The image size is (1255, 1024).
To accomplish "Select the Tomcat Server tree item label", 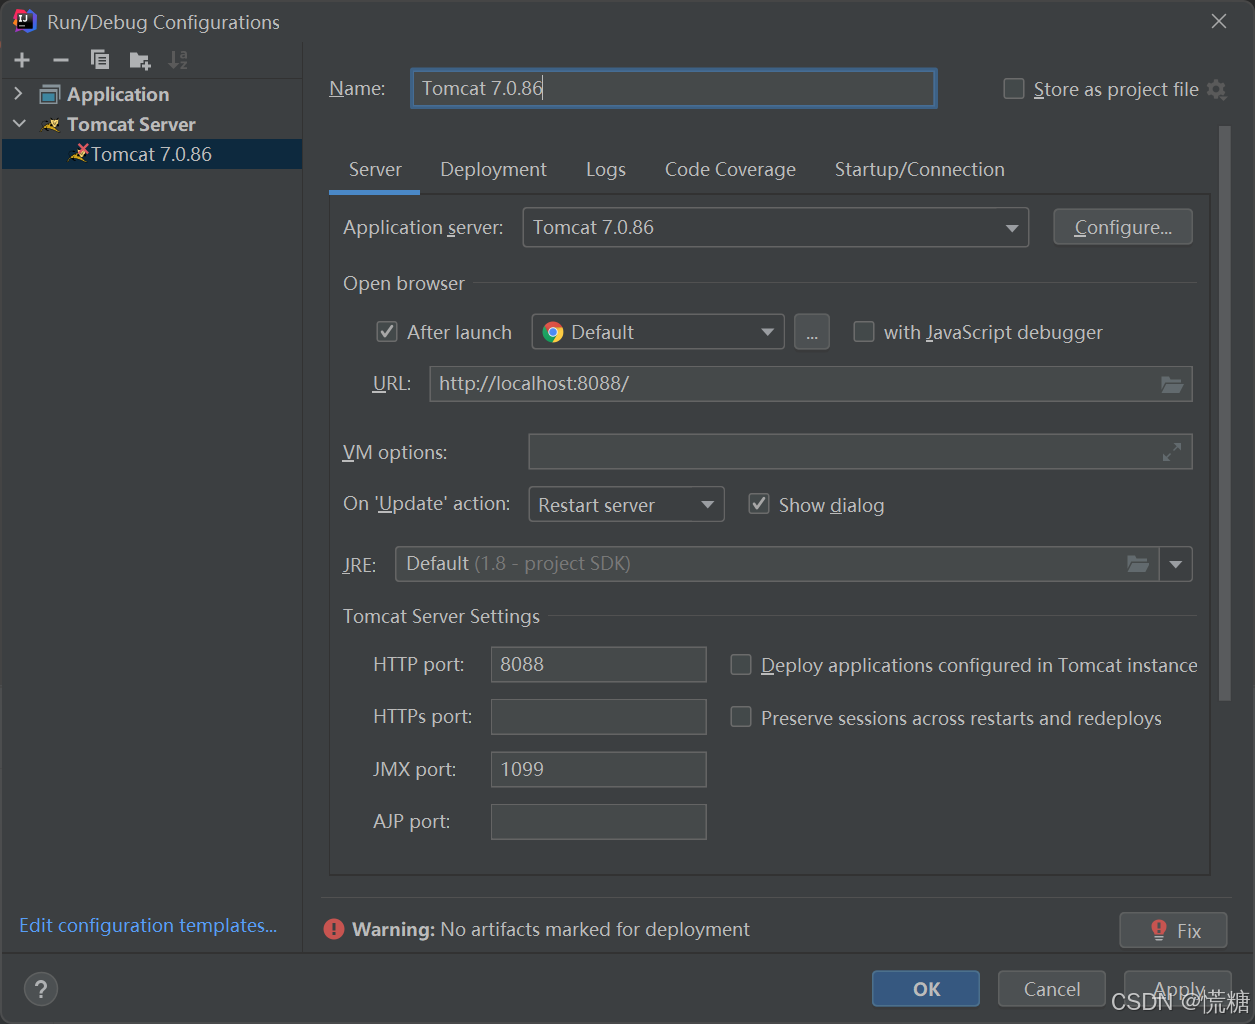I will (x=131, y=124).
